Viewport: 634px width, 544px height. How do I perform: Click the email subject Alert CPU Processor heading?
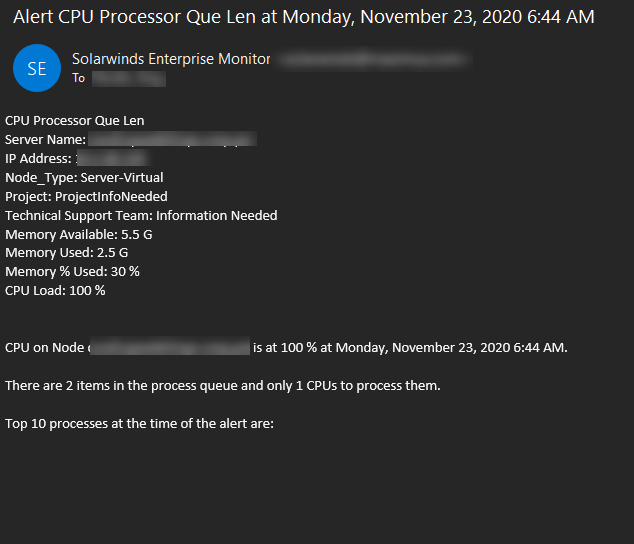pyautogui.click(x=304, y=17)
